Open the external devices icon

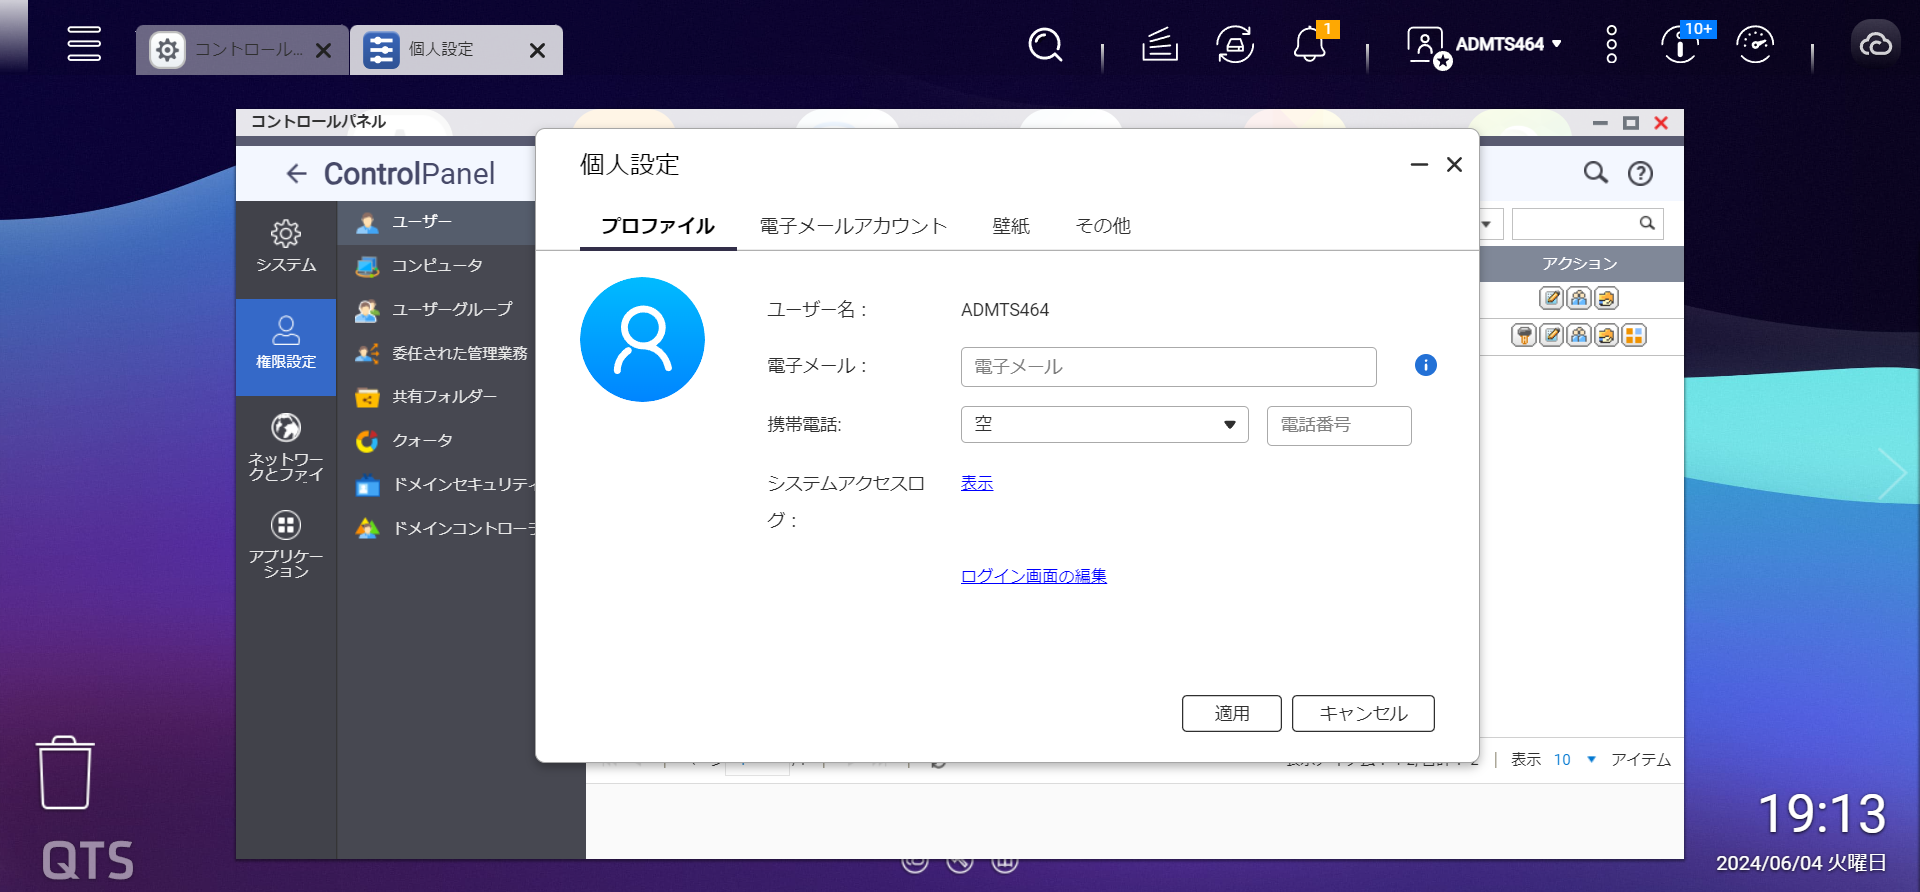click(x=1235, y=45)
